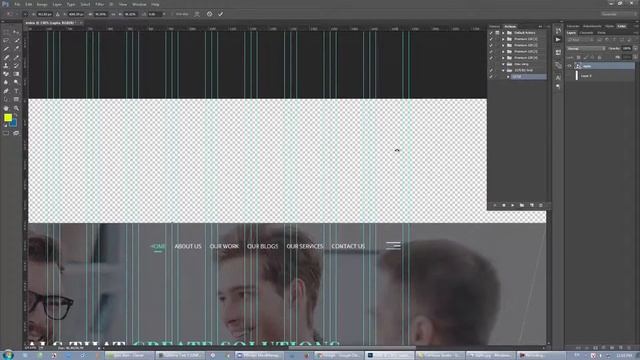Create a new action set
Screen dimensions: 640x360
522,205
